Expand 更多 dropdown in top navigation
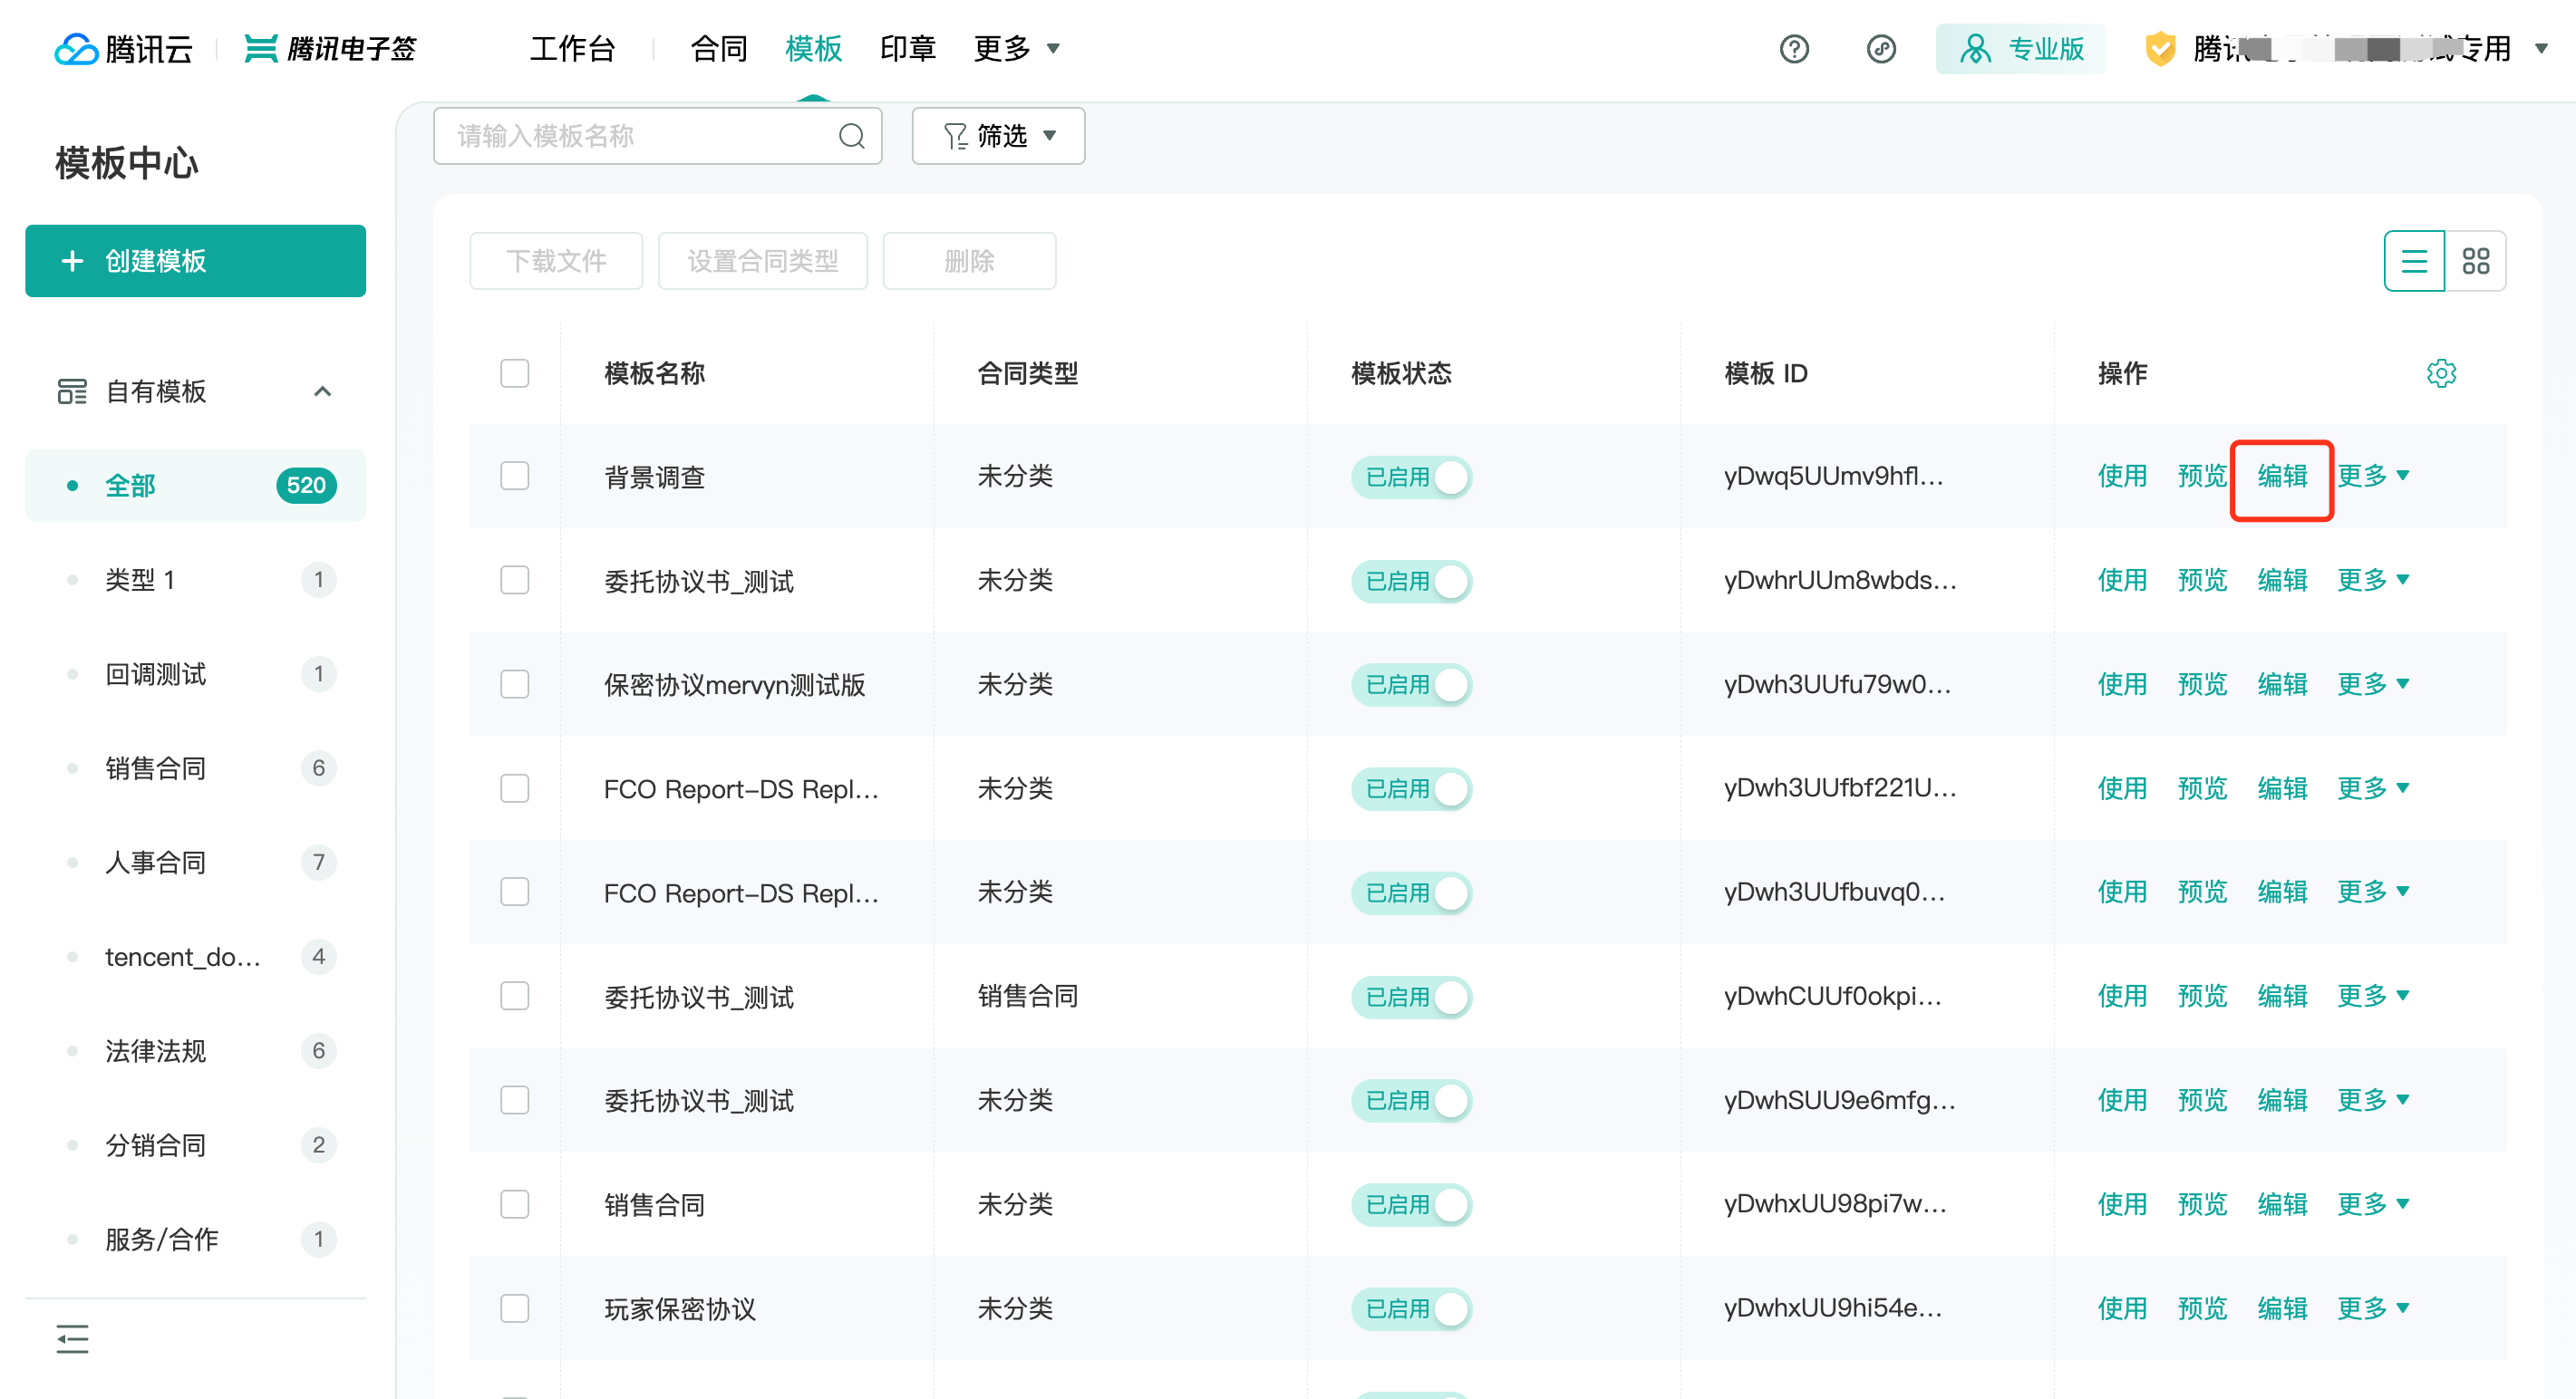 (x=1016, y=48)
